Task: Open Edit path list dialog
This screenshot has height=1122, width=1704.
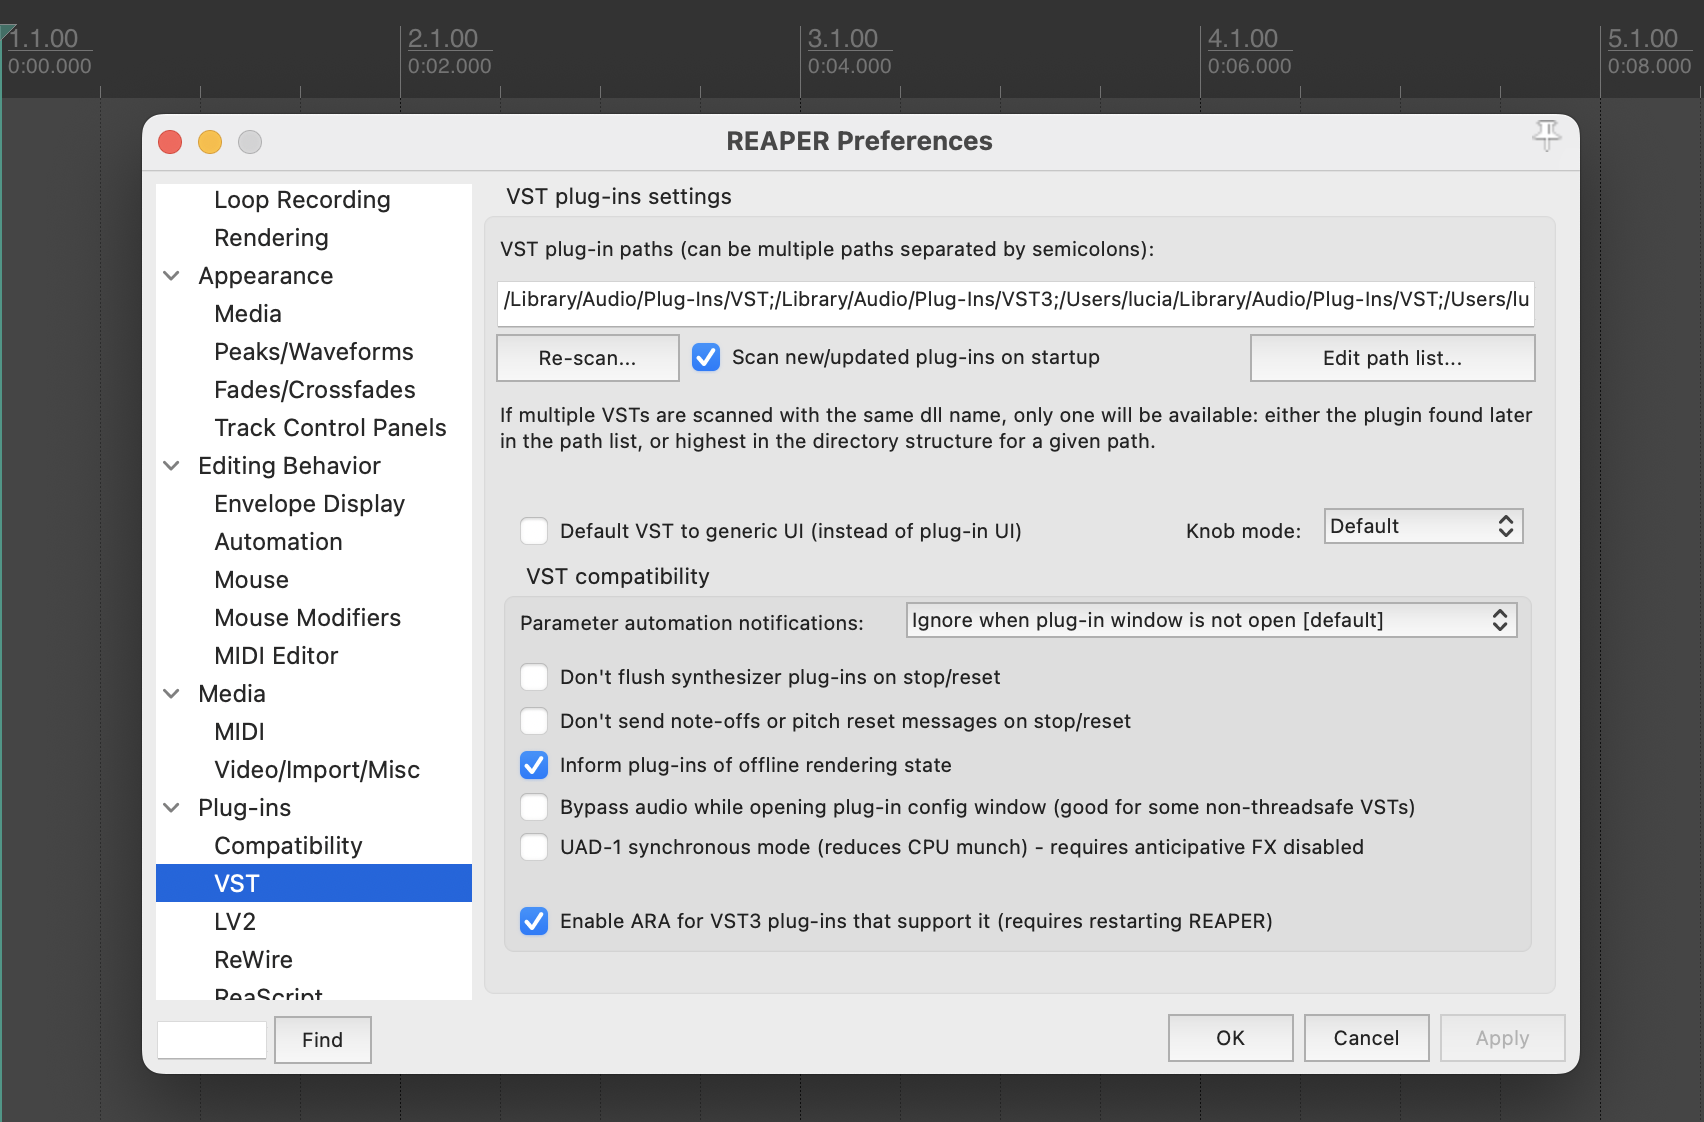Action: pos(1392,358)
